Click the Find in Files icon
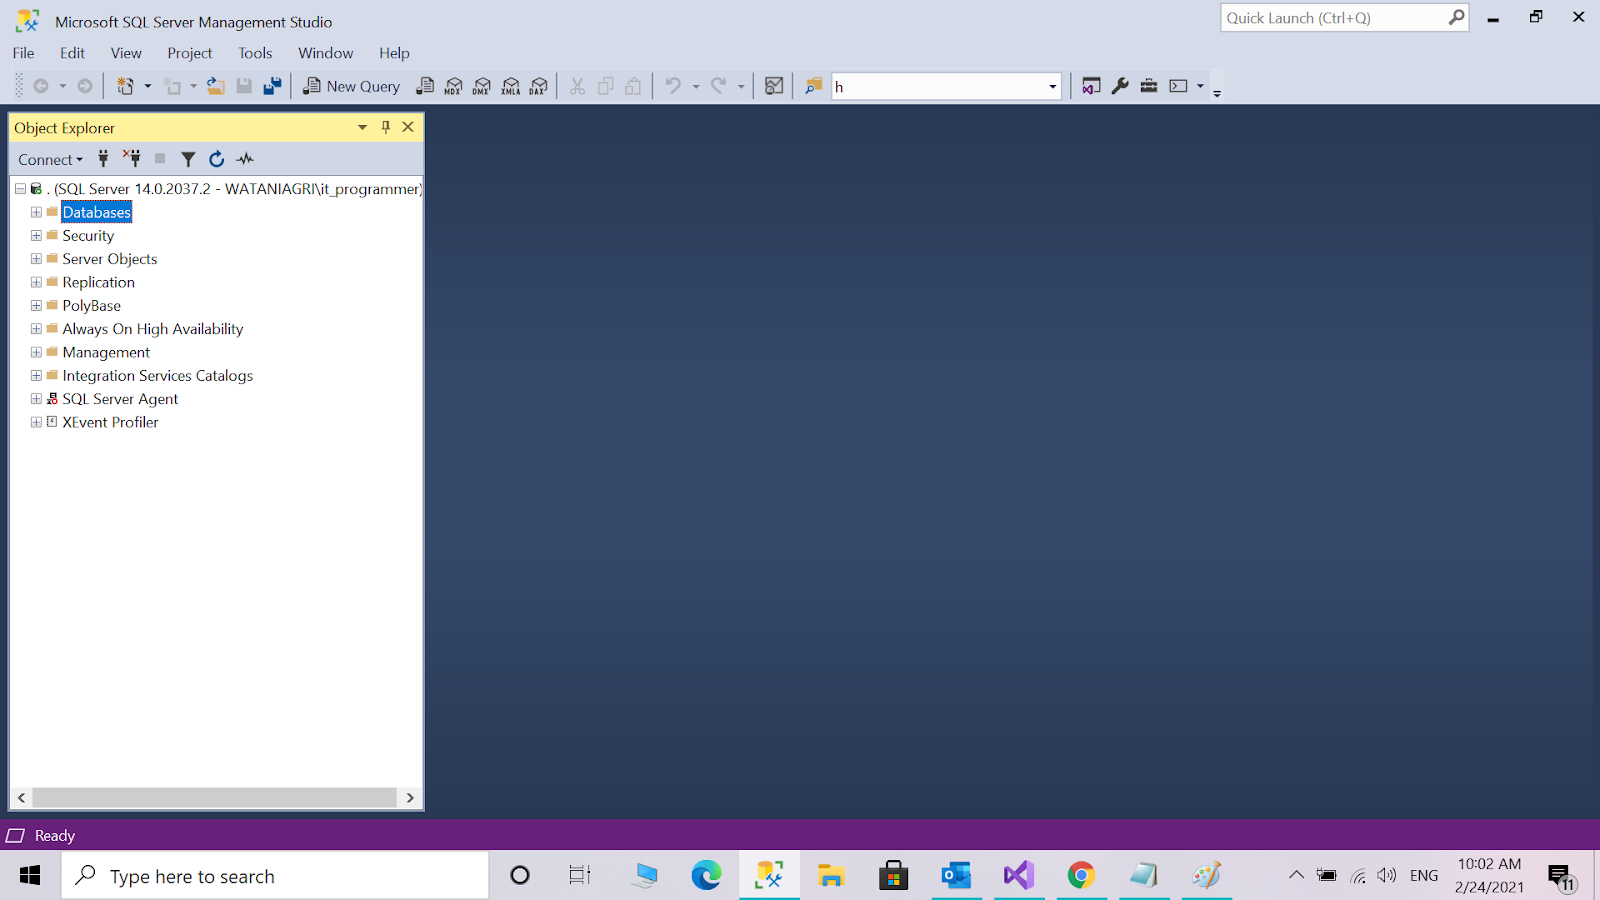The width and height of the screenshot is (1600, 900). tap(814, 86)
